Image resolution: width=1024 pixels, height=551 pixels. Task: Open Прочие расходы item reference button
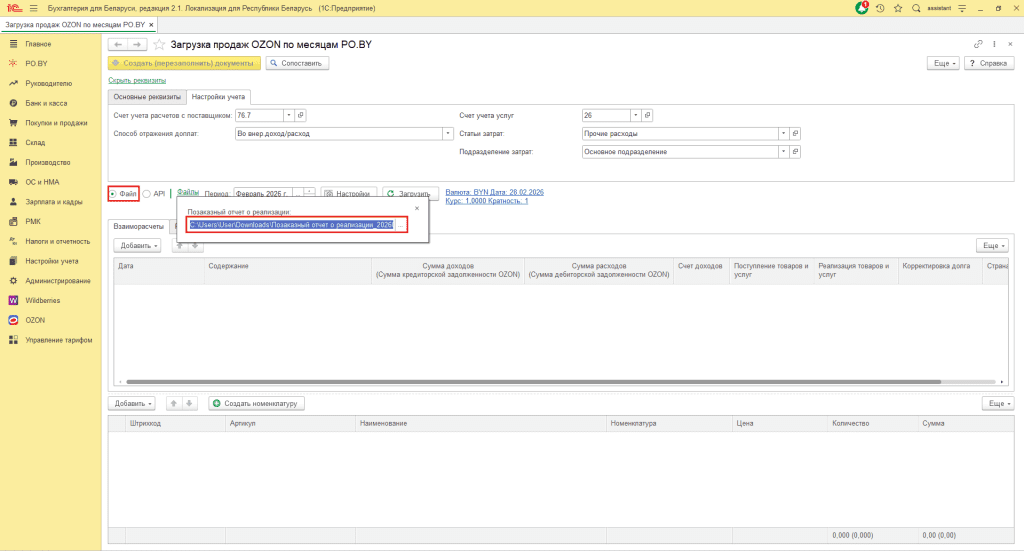click(x=795, y=133)
